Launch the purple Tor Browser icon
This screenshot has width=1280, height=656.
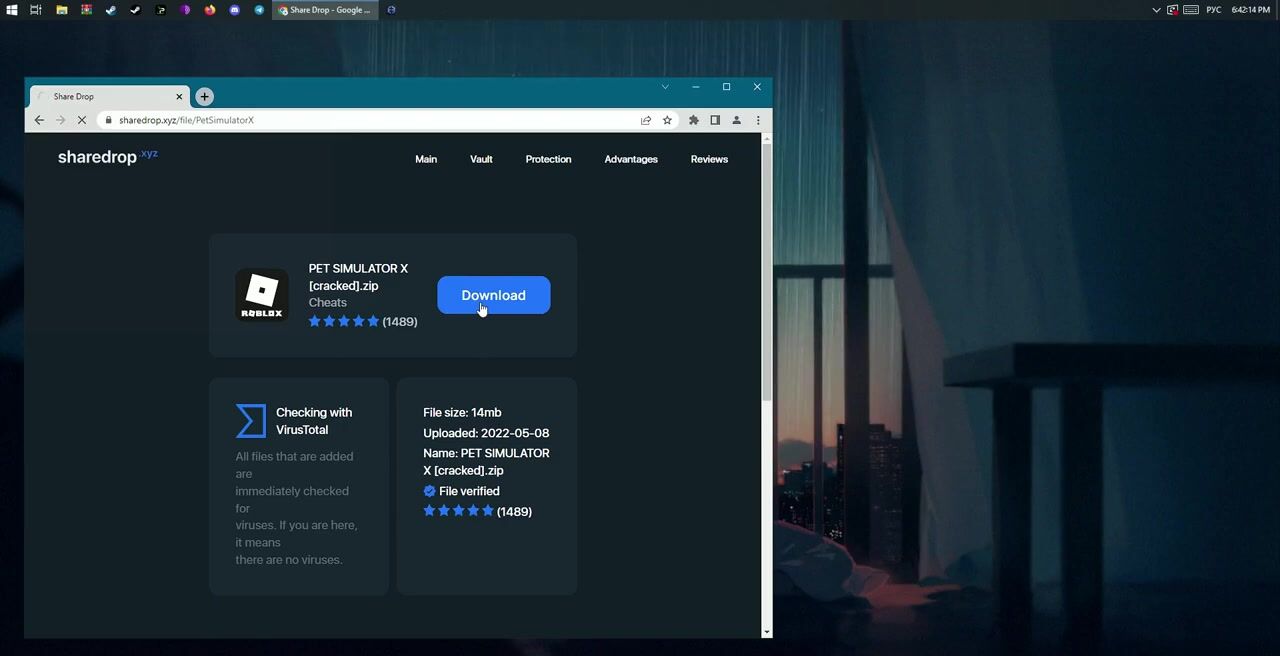tap(185, 10)
